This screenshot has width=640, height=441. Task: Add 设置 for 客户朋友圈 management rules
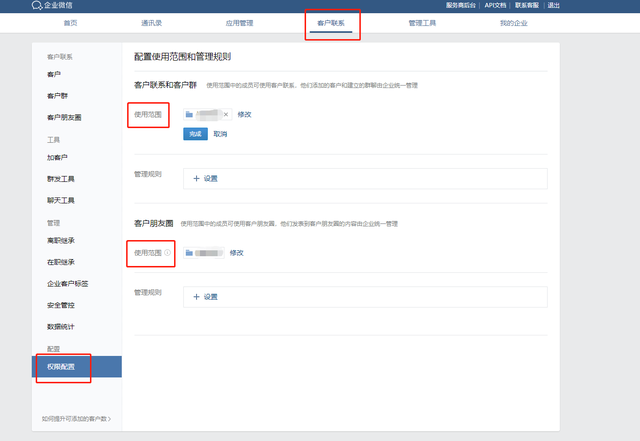205,297
